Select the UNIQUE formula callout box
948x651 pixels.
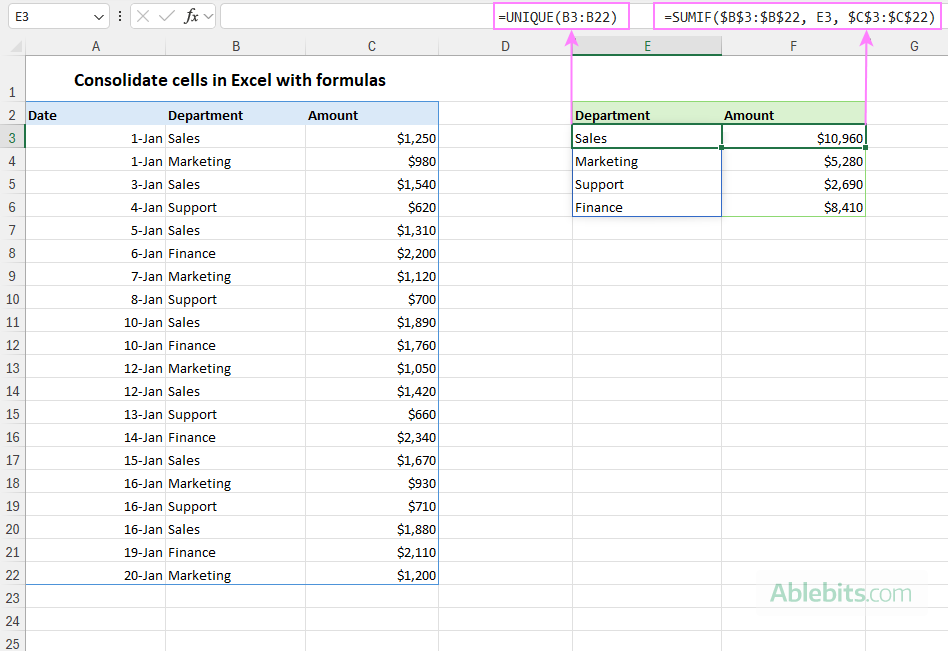click(561, 16)
